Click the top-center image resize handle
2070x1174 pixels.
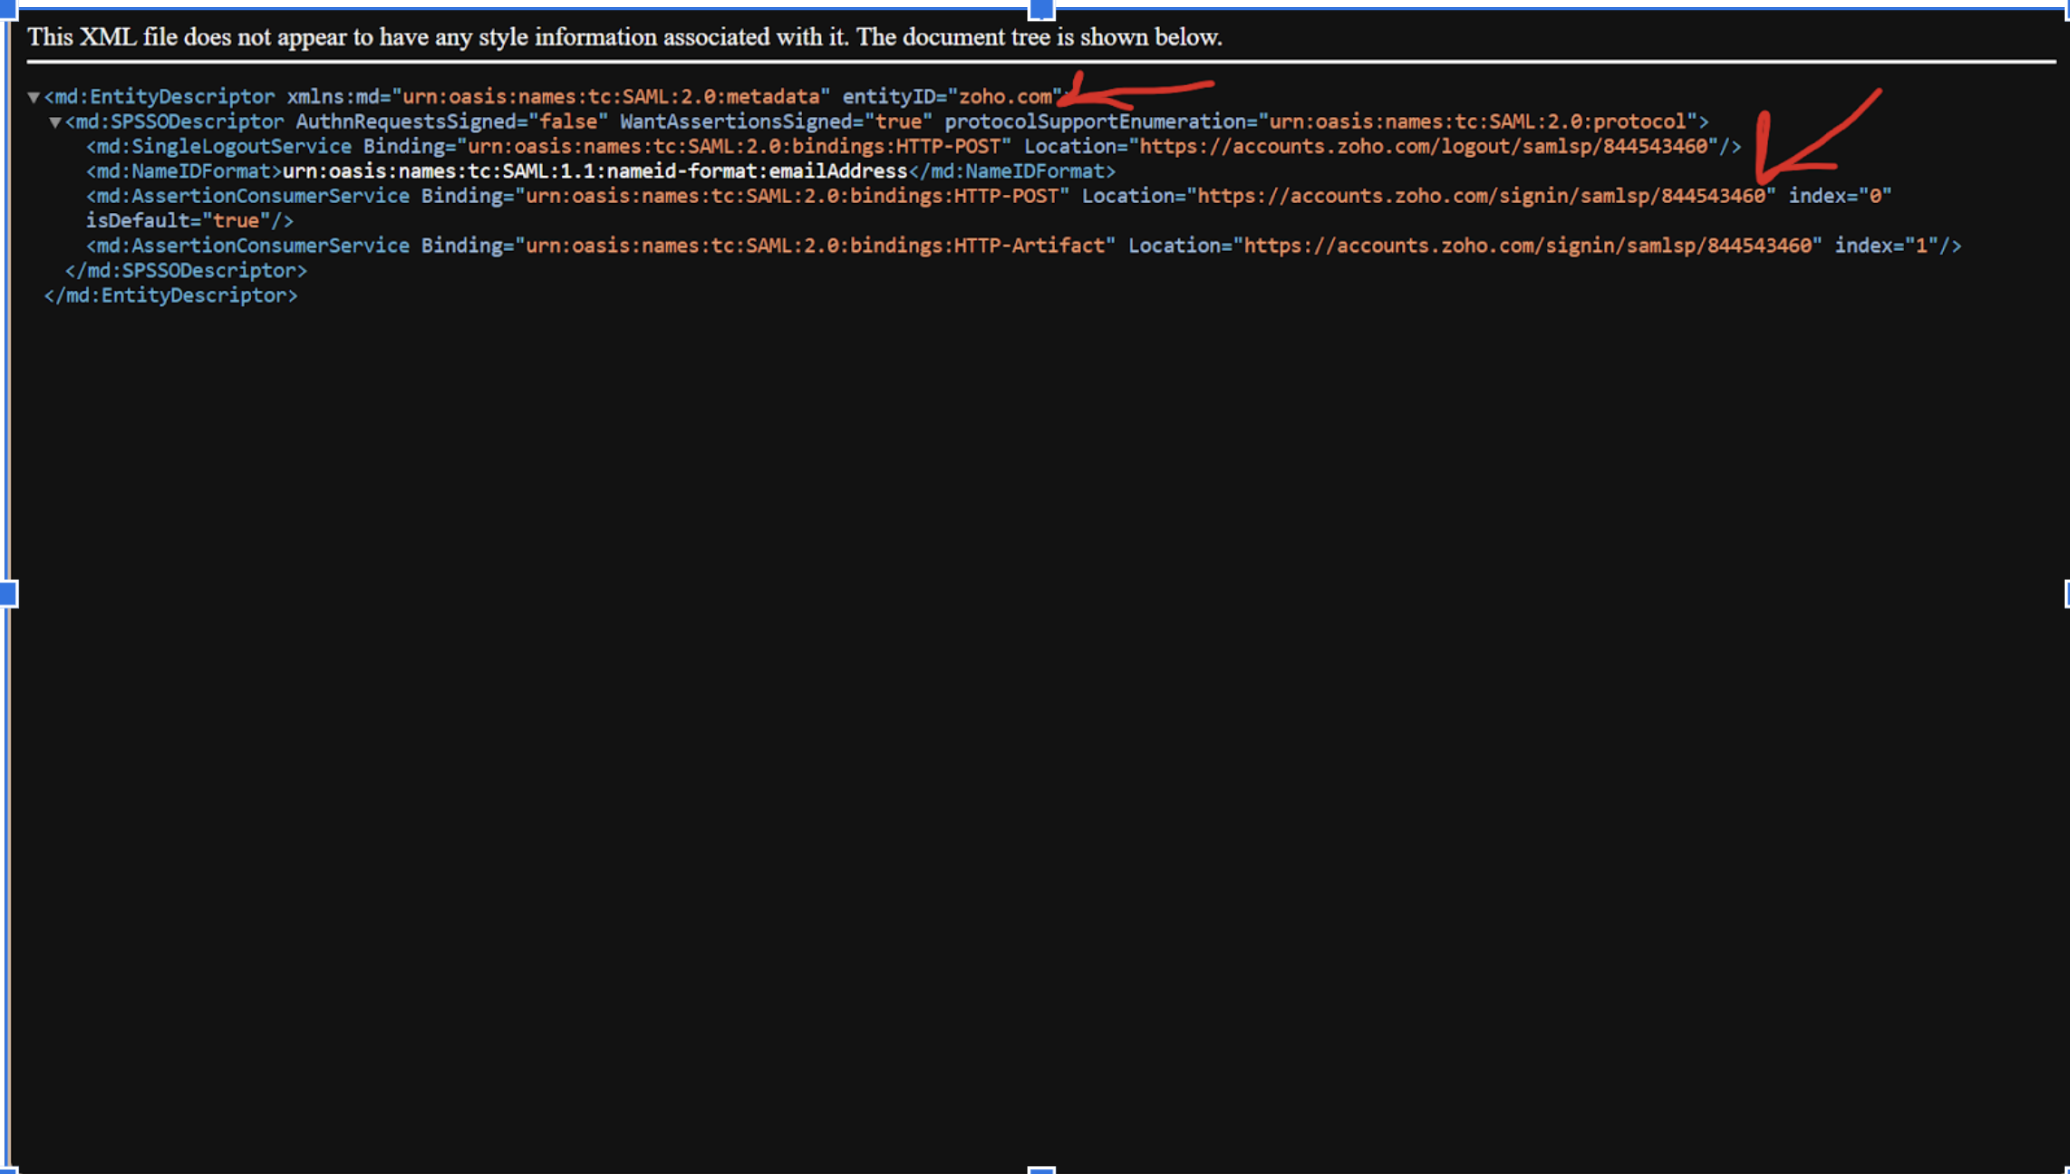[1040, 9]
